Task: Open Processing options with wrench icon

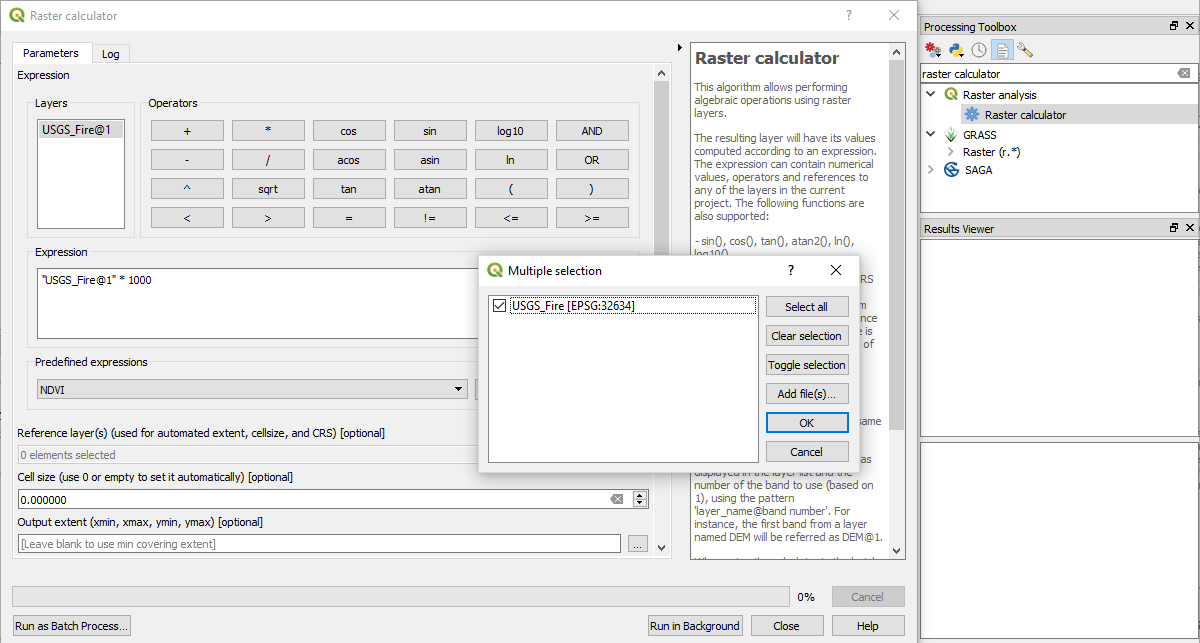Action: (1025, 48)
